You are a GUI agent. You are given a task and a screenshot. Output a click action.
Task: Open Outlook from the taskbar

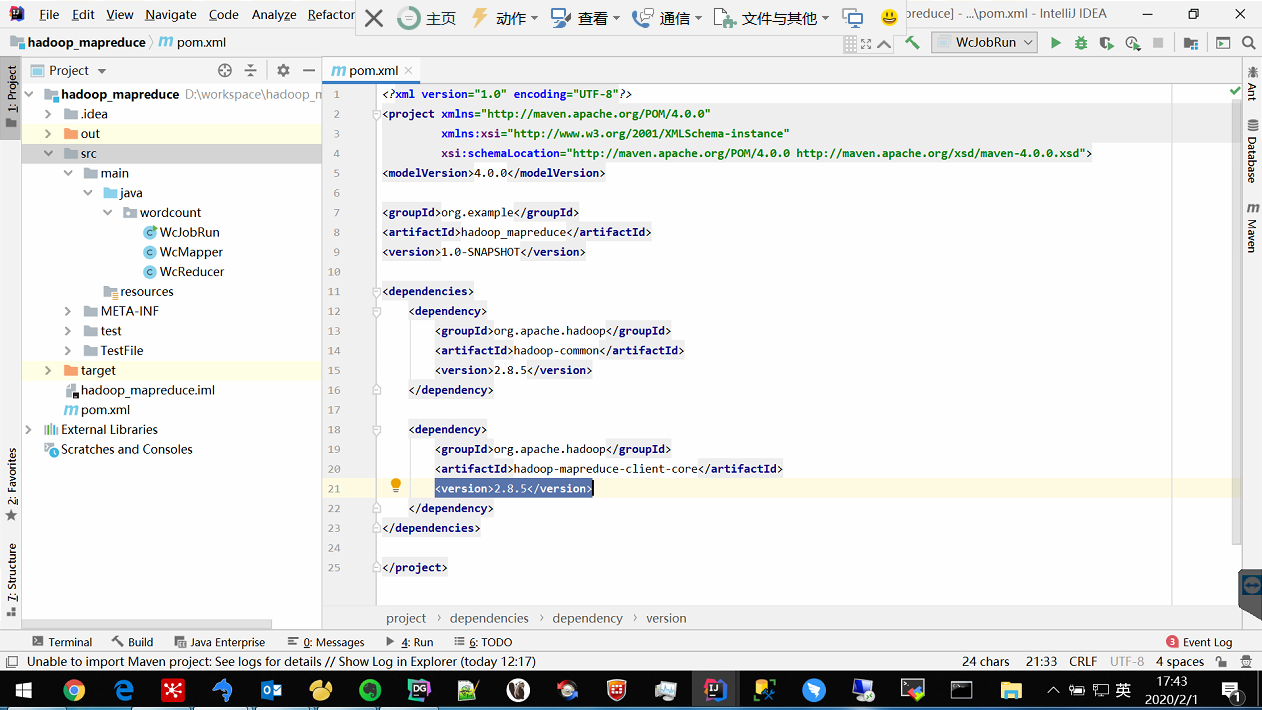272,690
